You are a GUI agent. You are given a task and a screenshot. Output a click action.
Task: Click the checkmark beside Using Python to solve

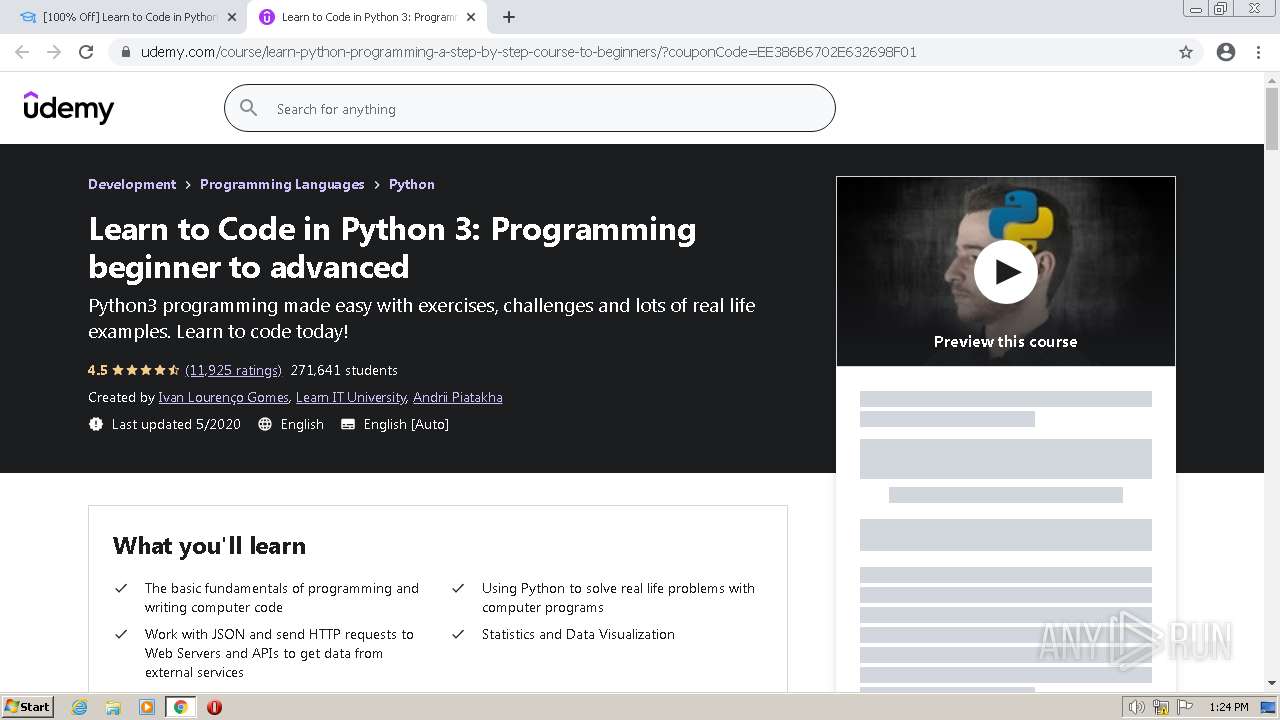[x=458, y=588]
